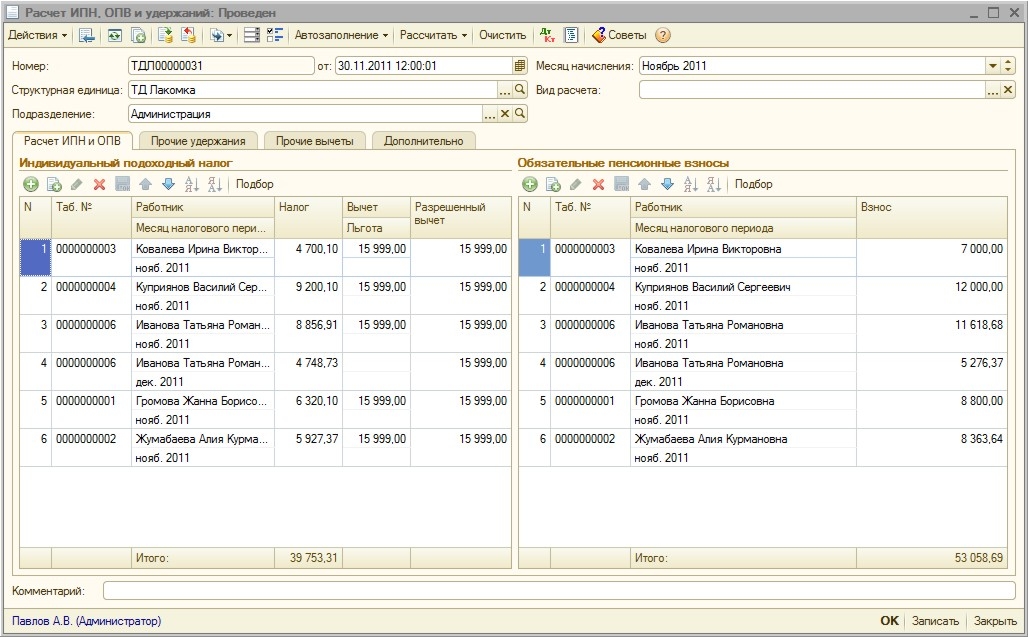Click the help question mark icon in toolbar

[x=662, y=35]
